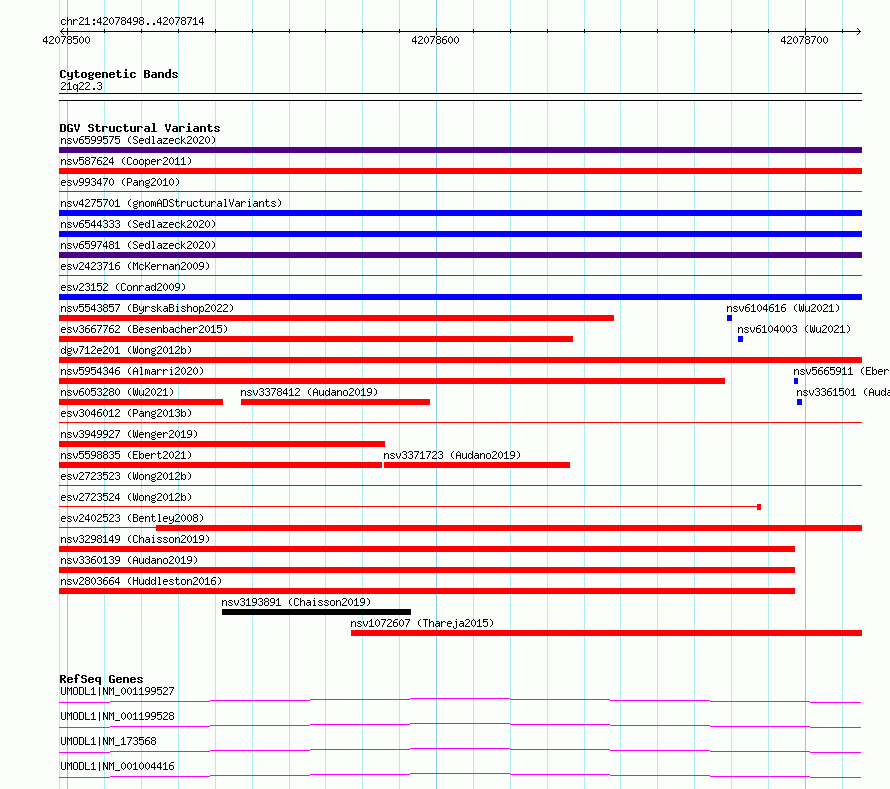
Task: Select nsv6053280 (Wu2021) label
Action: (x=117, y=392)
